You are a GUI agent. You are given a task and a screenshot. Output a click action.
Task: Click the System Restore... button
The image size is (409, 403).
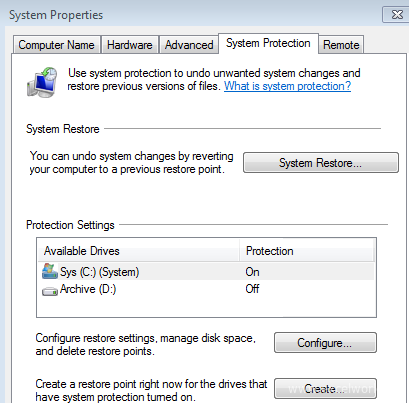point(321,163)
